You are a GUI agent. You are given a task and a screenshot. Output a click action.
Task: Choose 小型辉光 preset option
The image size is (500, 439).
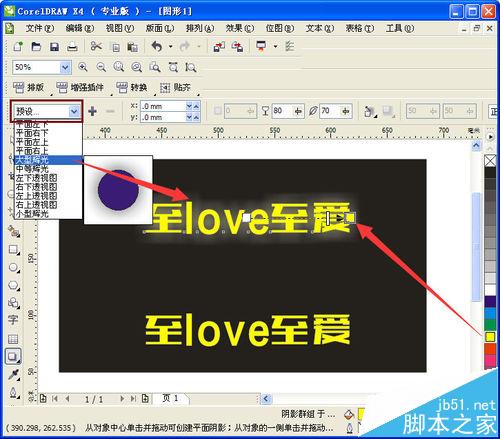(48, 214)
